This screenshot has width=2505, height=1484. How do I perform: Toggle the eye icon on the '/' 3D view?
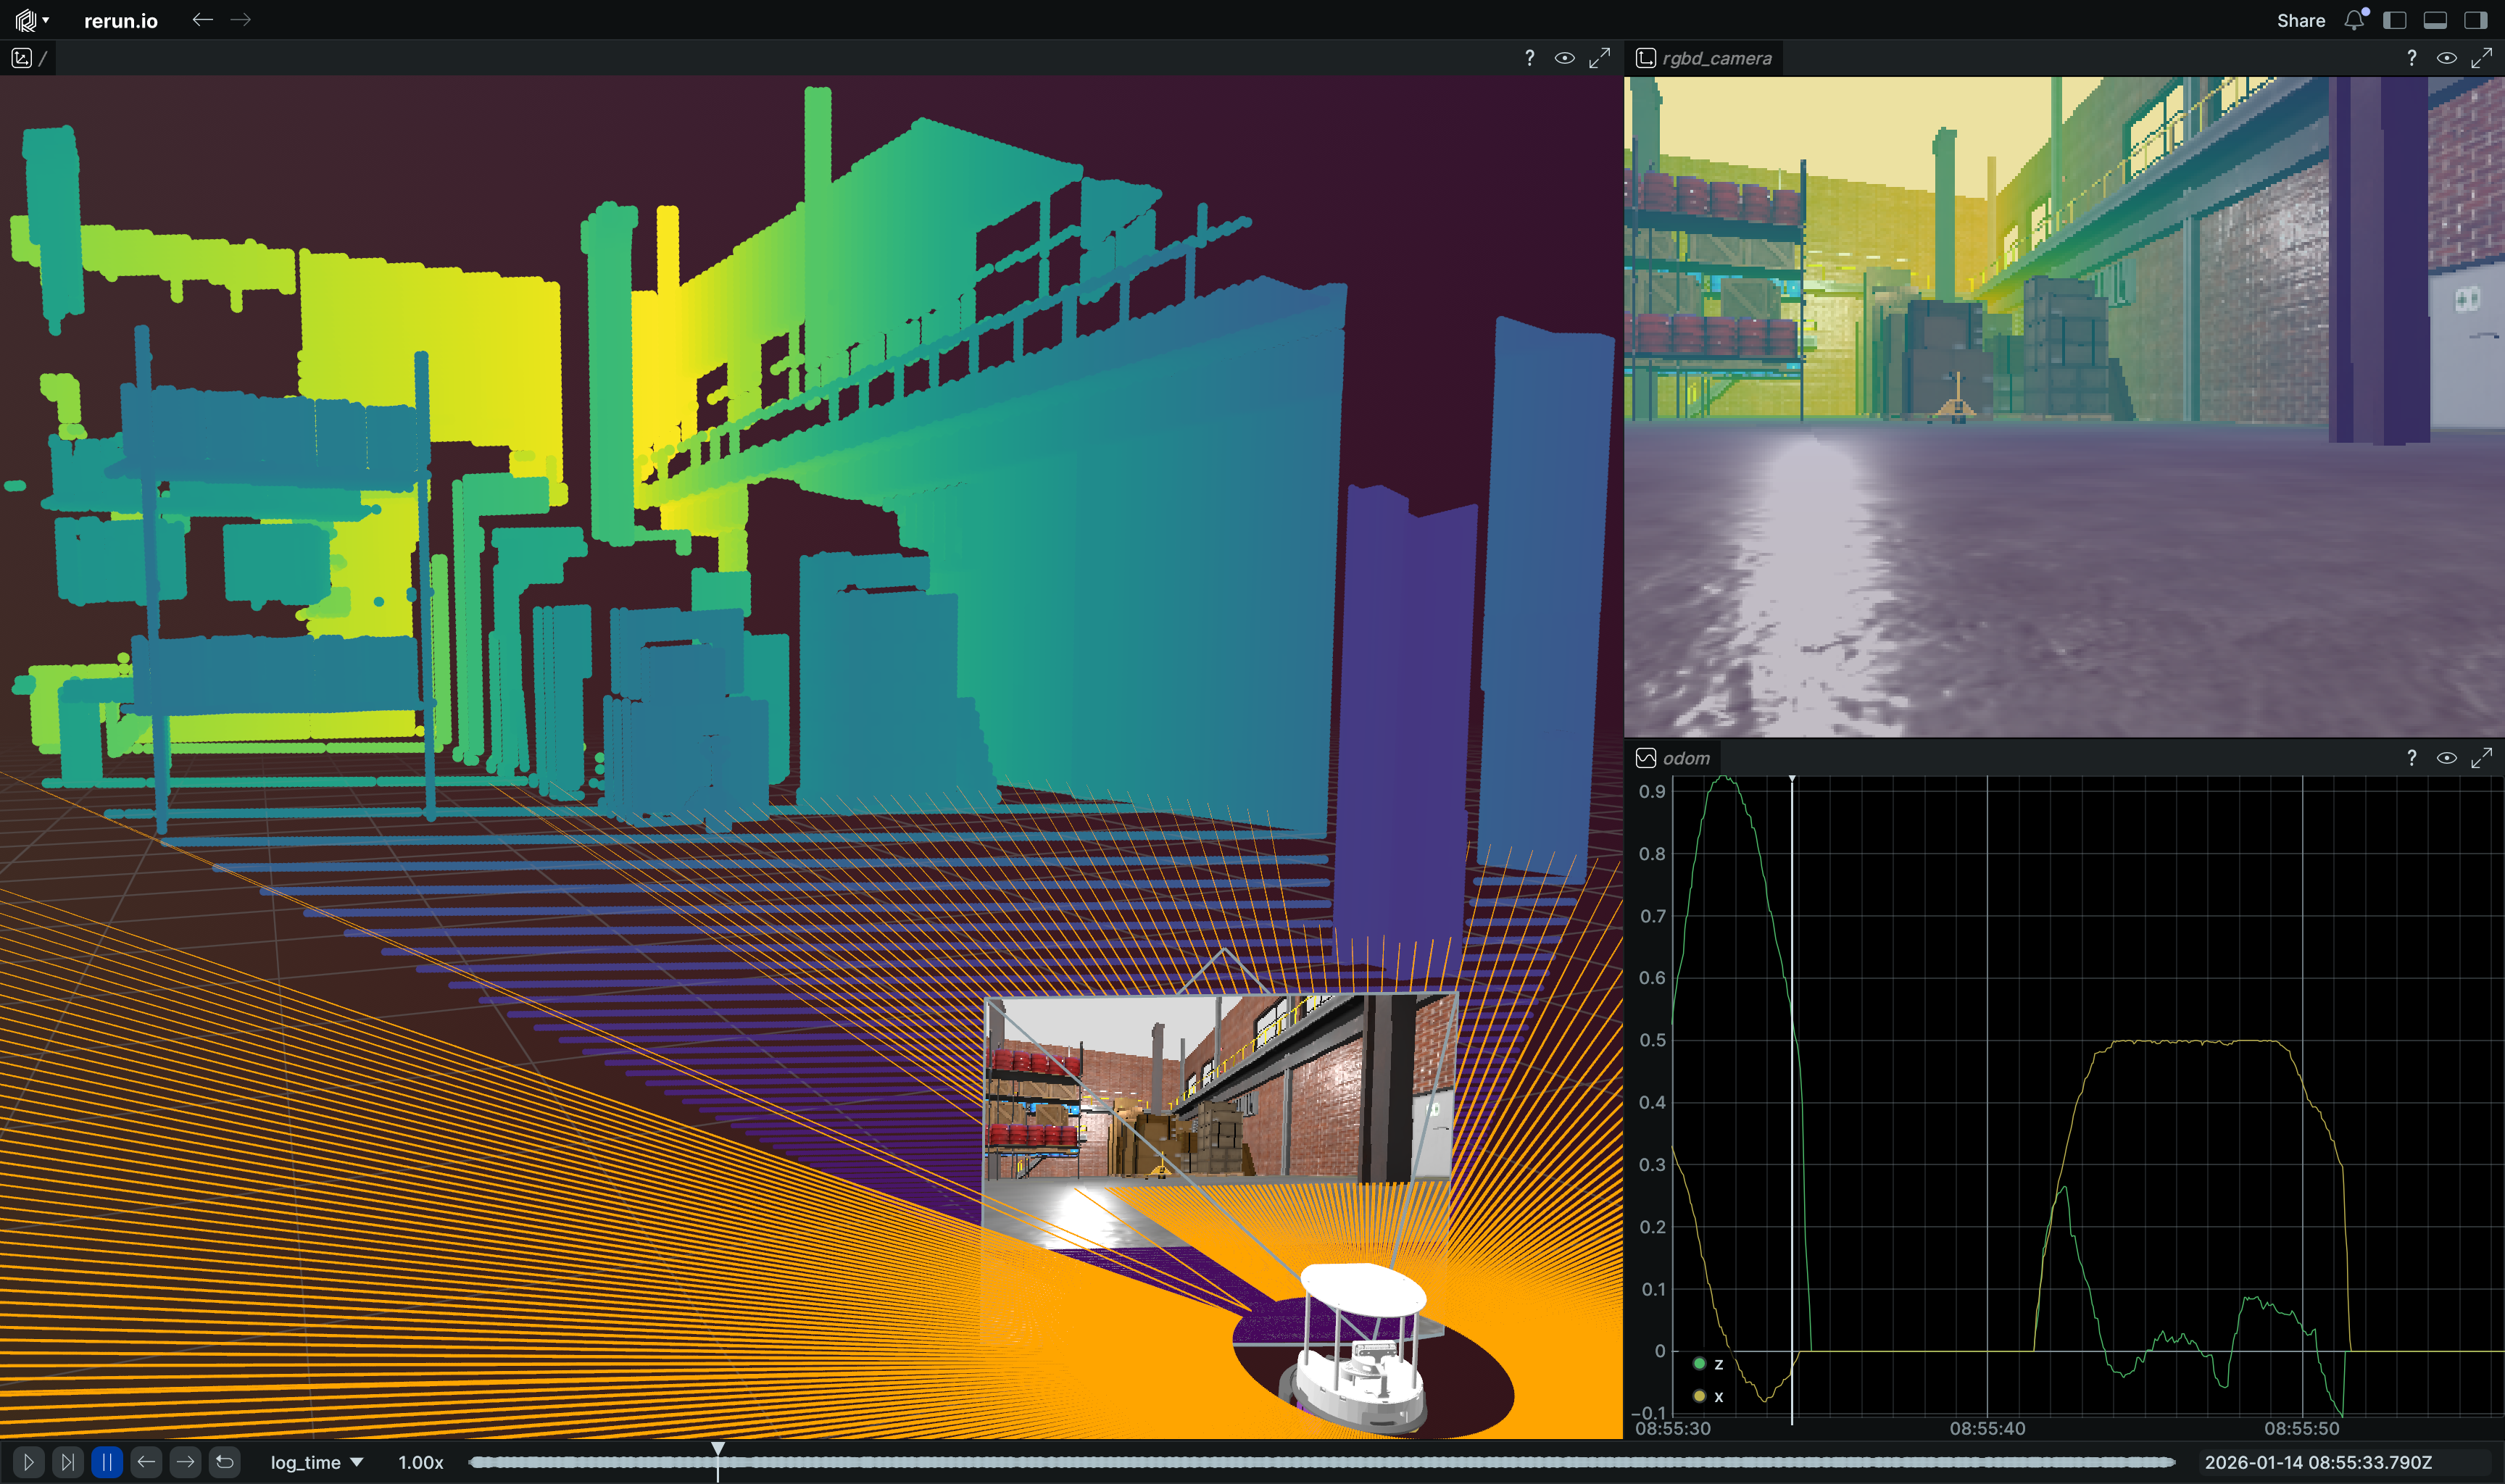[1564, 57]
